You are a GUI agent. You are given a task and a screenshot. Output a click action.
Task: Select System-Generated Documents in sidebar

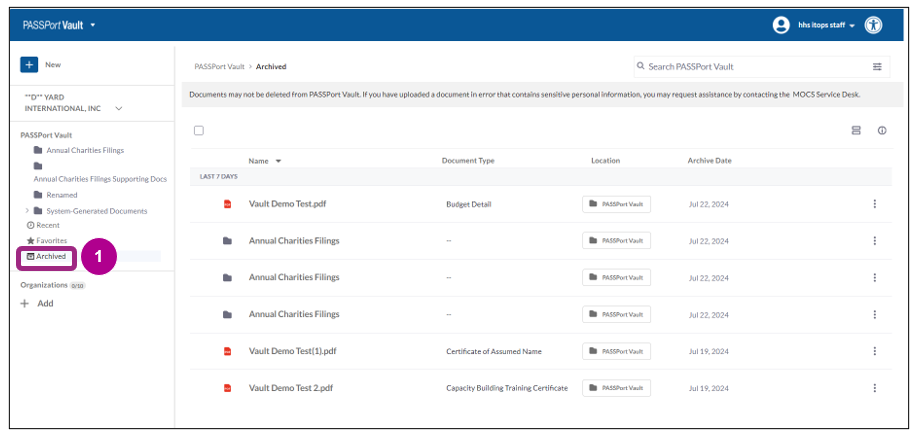tap(97, 211)
